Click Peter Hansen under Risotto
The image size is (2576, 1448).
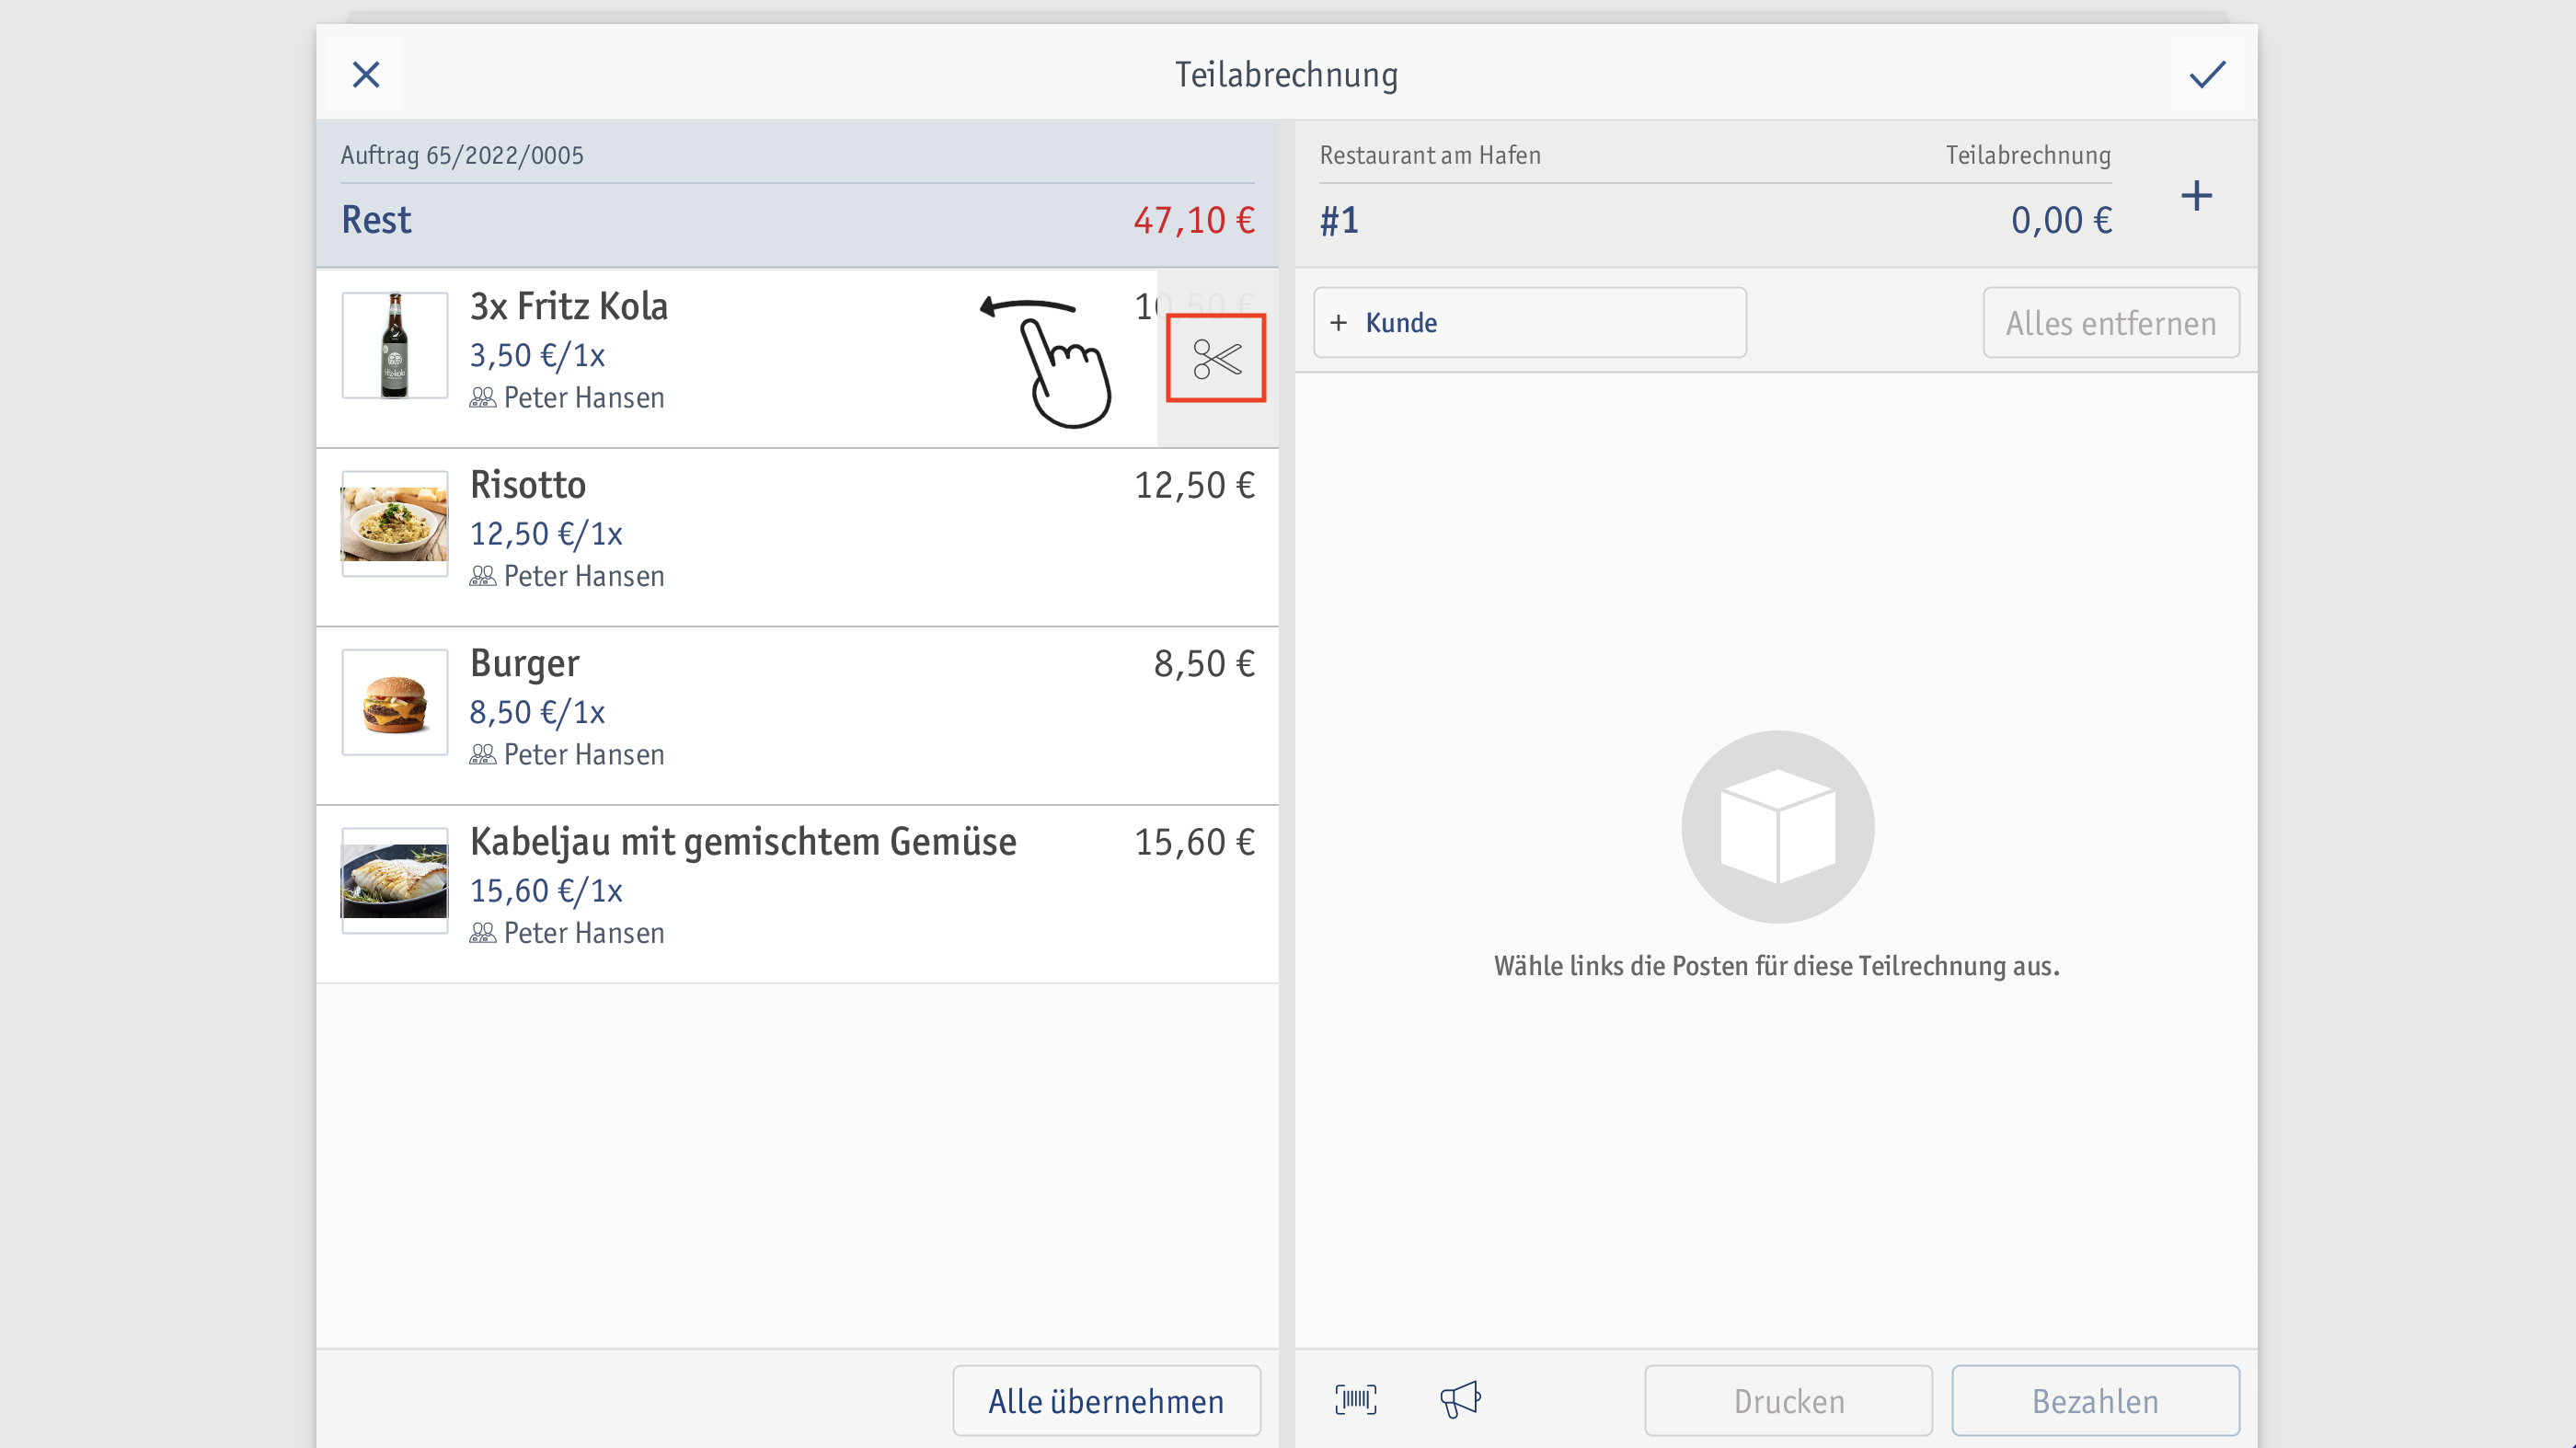(x=567, y=576)
